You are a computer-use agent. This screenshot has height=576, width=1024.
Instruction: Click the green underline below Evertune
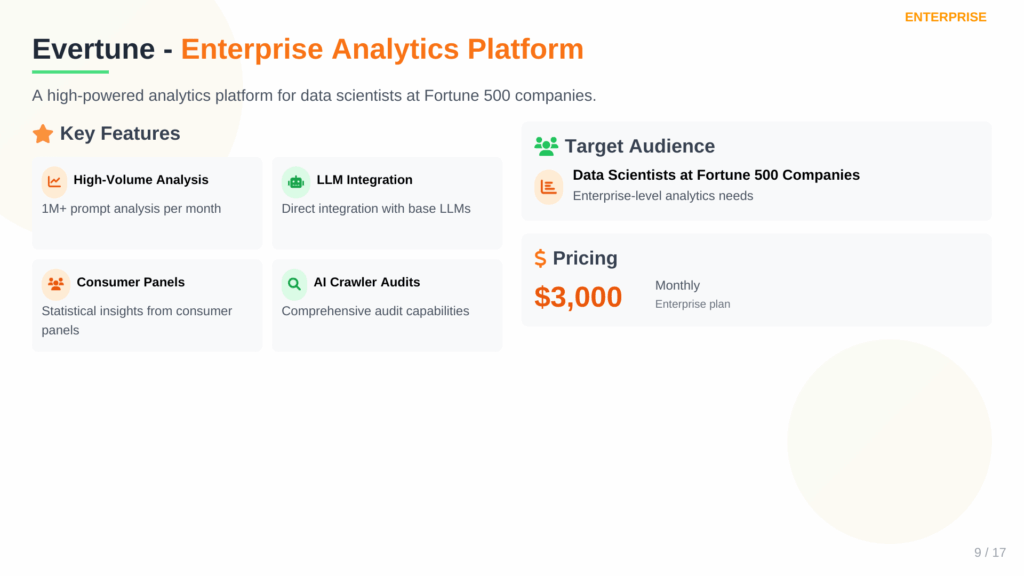tap(70, 72)
